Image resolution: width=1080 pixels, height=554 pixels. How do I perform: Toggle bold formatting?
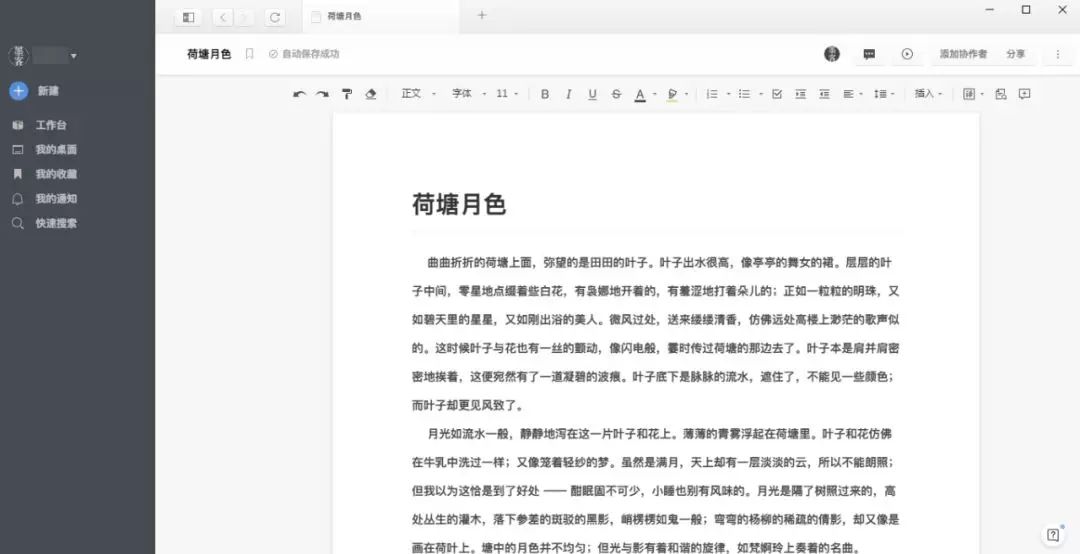tap(545, 94)
